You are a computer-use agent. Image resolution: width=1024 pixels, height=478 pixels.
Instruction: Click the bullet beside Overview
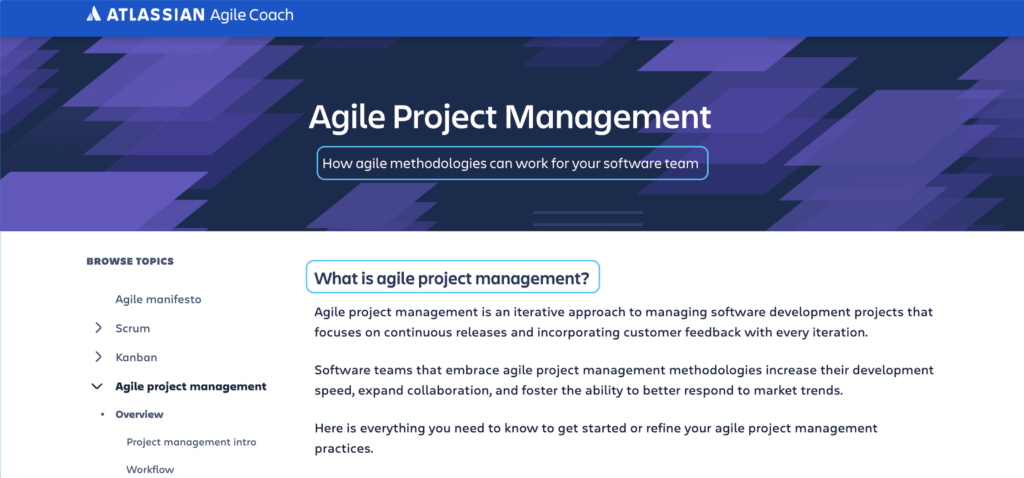(x=101, y=414)
